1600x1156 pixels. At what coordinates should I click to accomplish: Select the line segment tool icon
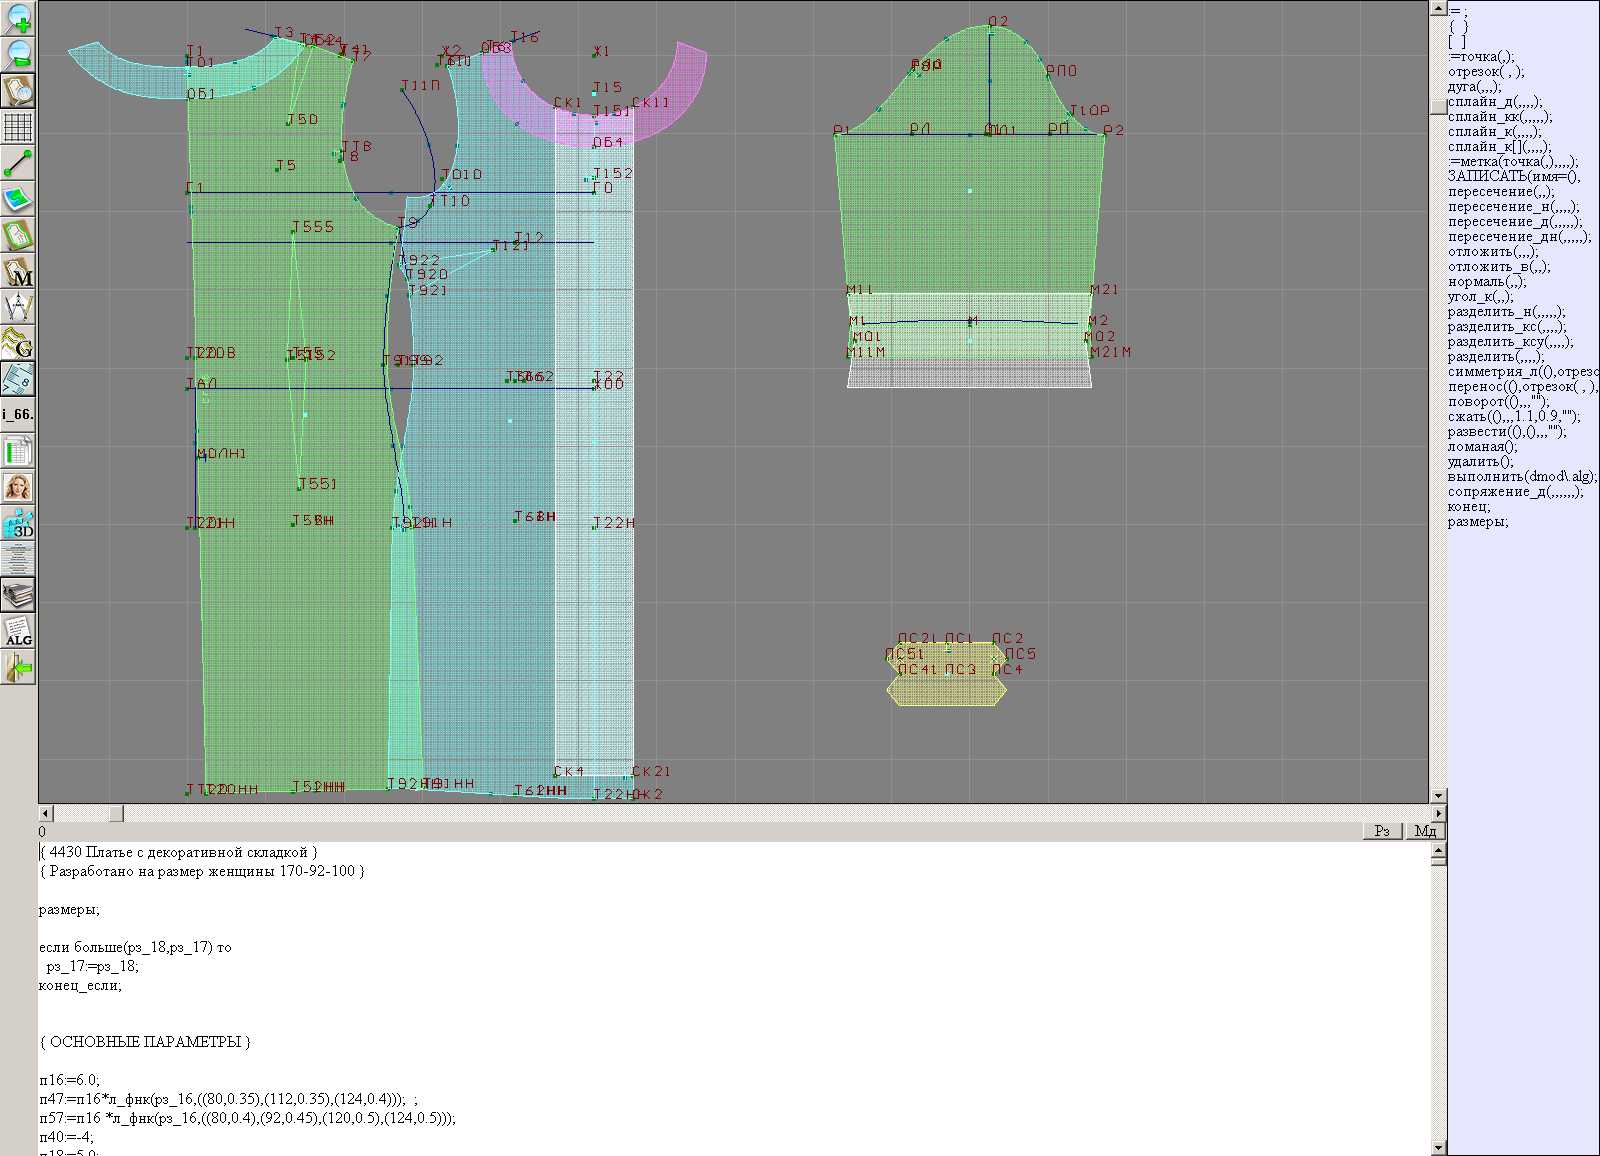[18, 163]
